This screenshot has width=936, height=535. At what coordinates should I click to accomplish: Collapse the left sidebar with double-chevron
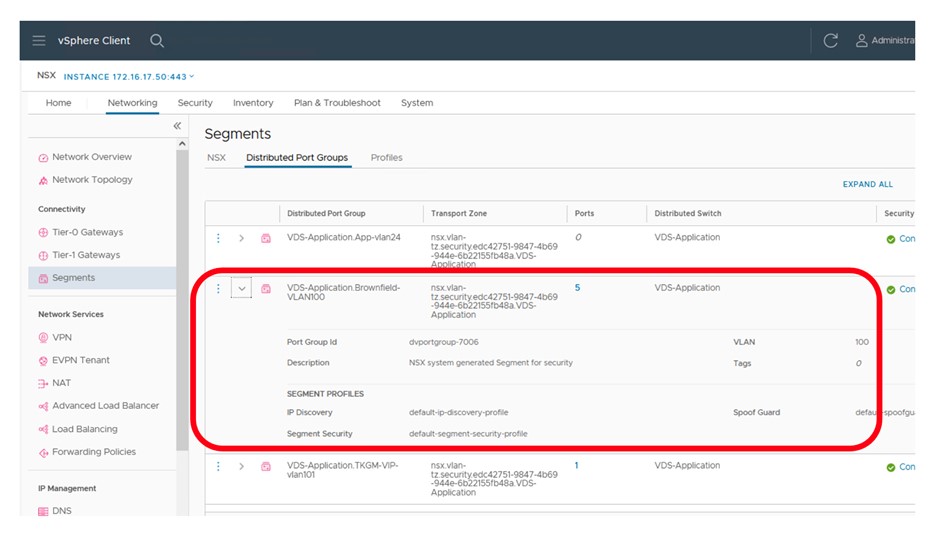[177, 126]
